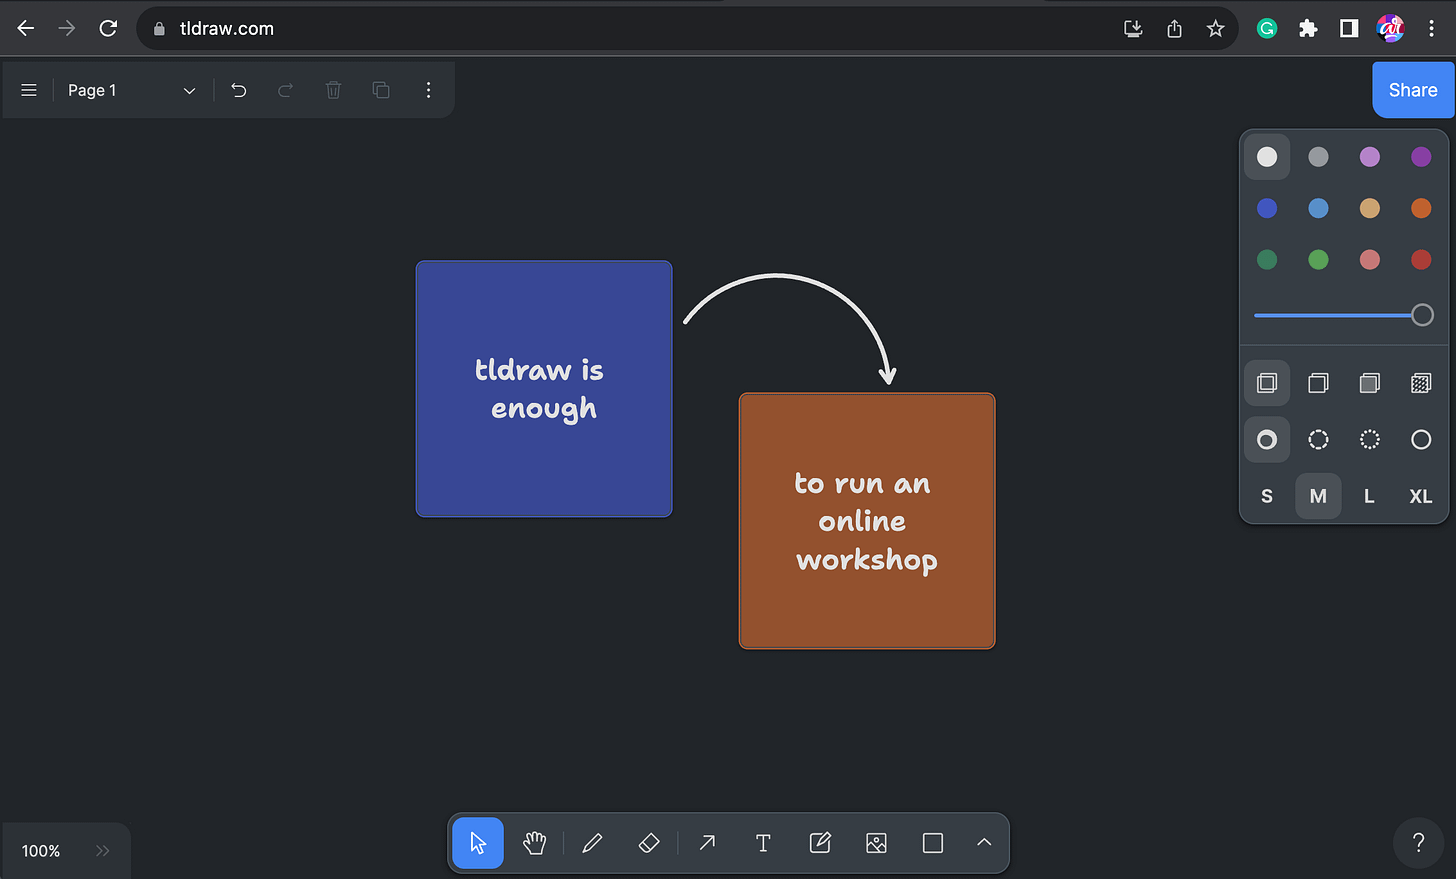Set fill style to solid
1456x879 pixels.
[x=1370, y=383]
